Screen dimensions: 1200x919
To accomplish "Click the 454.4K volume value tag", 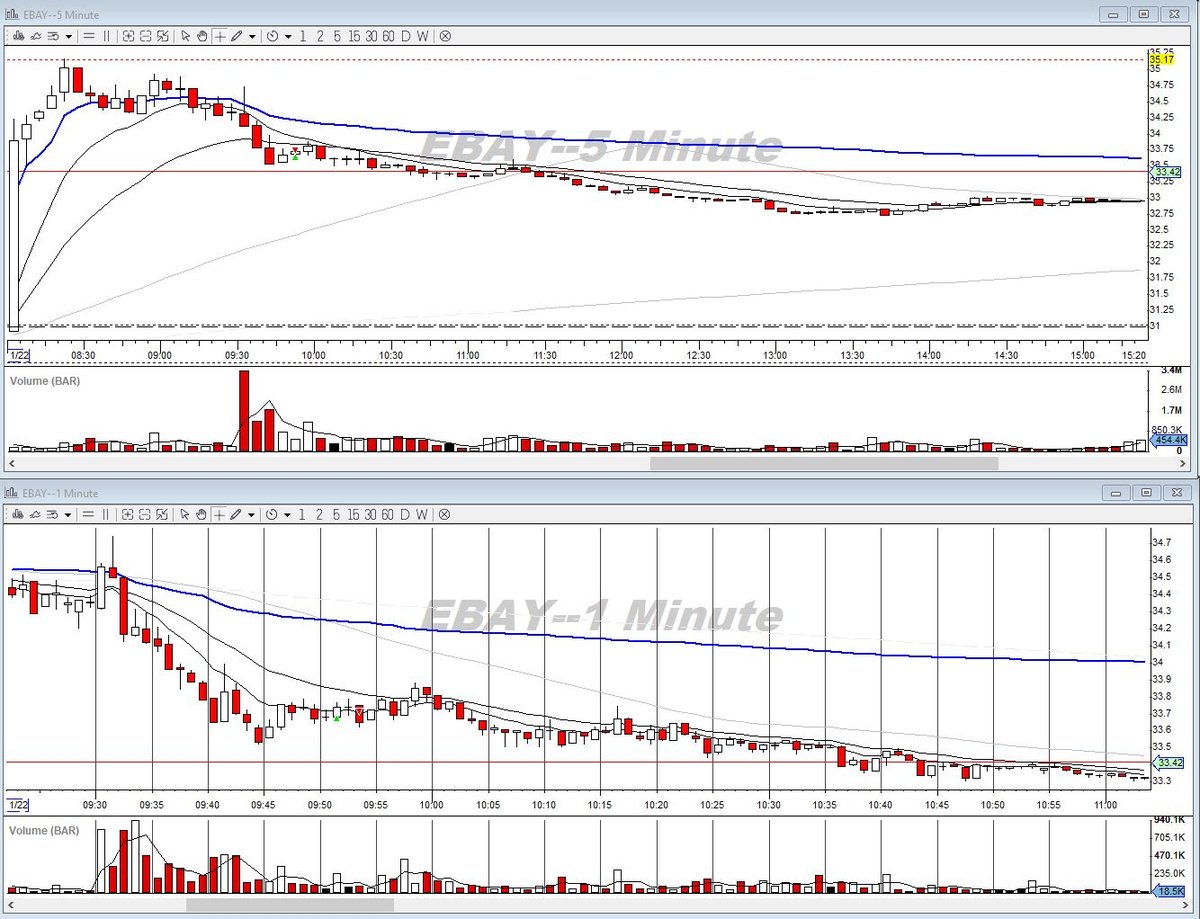I will [1170, 440].
